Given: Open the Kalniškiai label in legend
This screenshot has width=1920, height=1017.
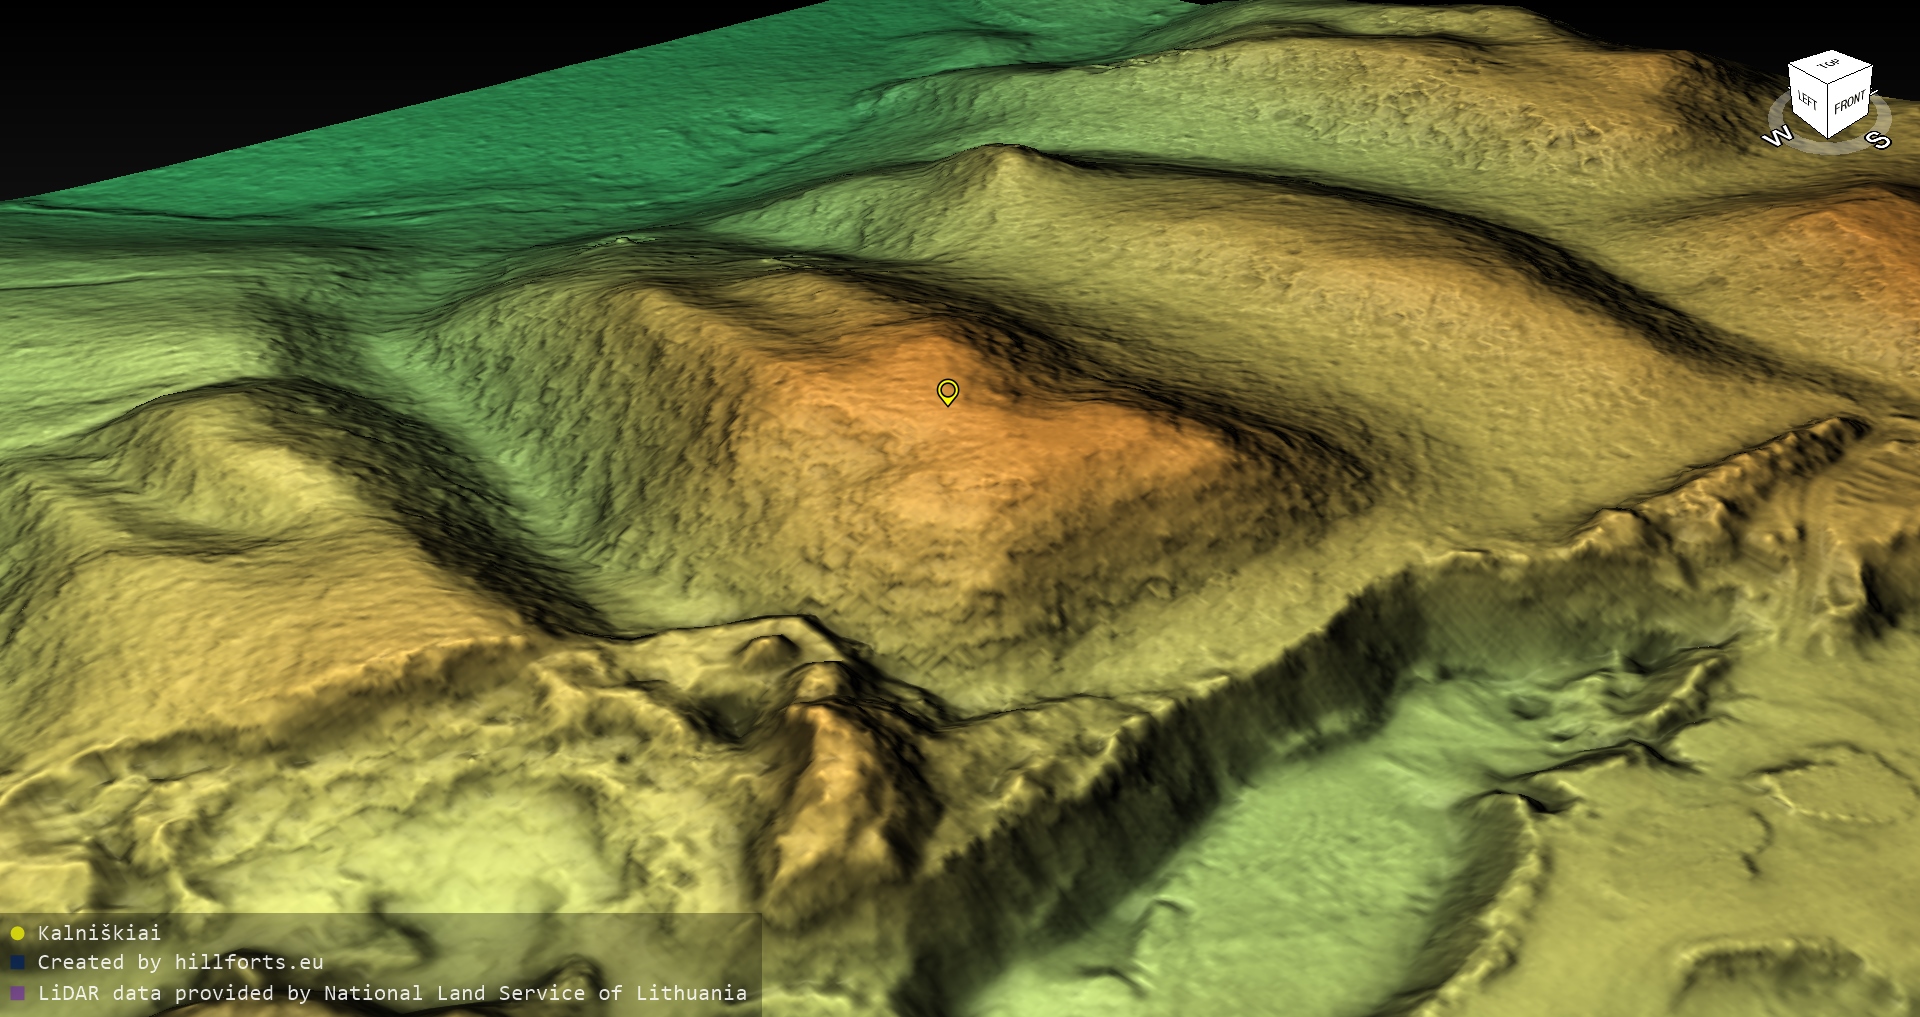Looking at the screenshot, I should (x=99, y=934).
